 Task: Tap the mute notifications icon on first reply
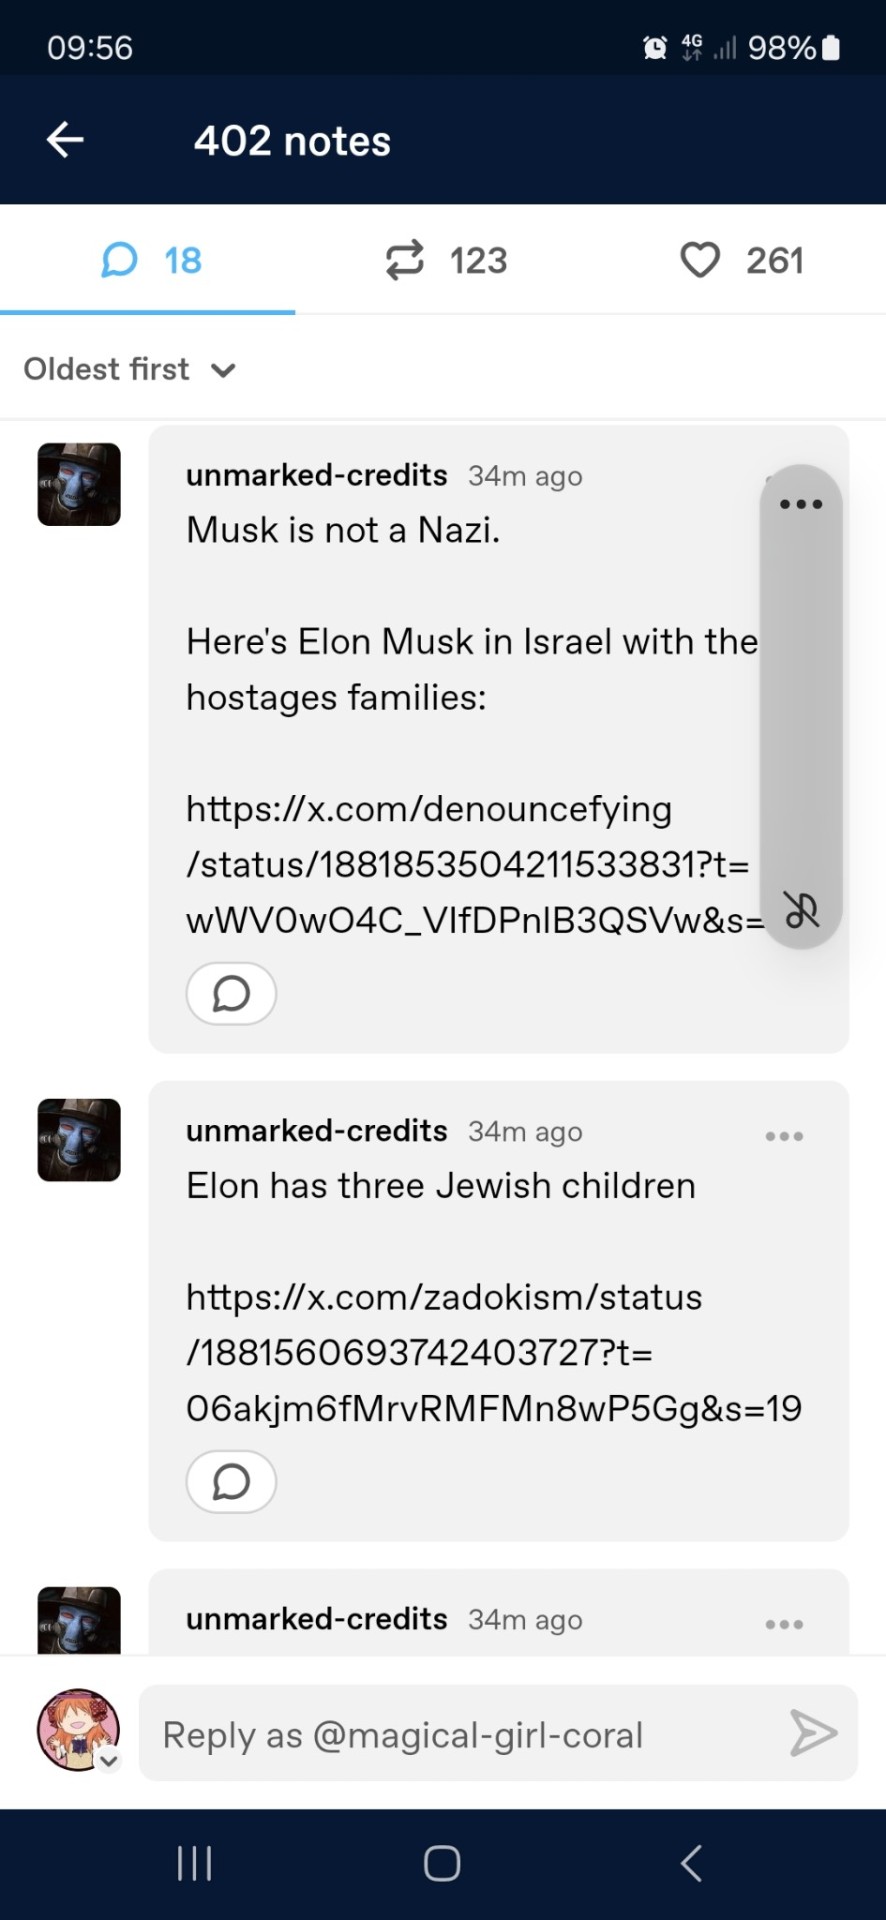pyautogui.click(x=801, y=910)
